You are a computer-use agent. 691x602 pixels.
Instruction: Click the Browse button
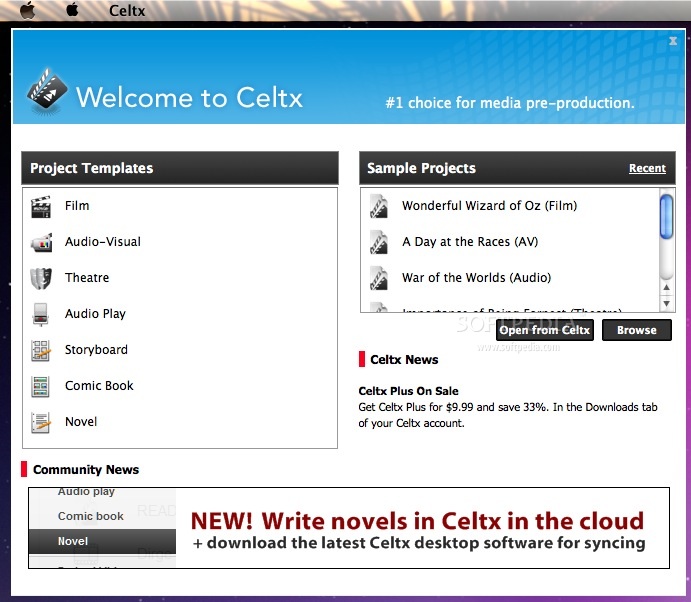(636, 330)
